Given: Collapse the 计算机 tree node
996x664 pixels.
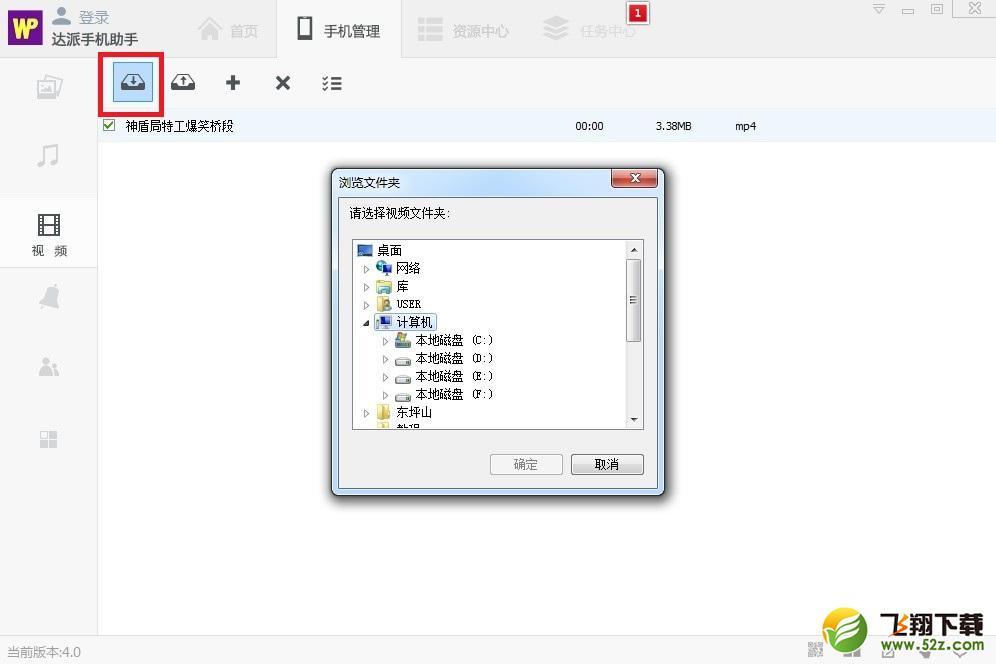Looking at the screenshot, I should tap(367, 323).
